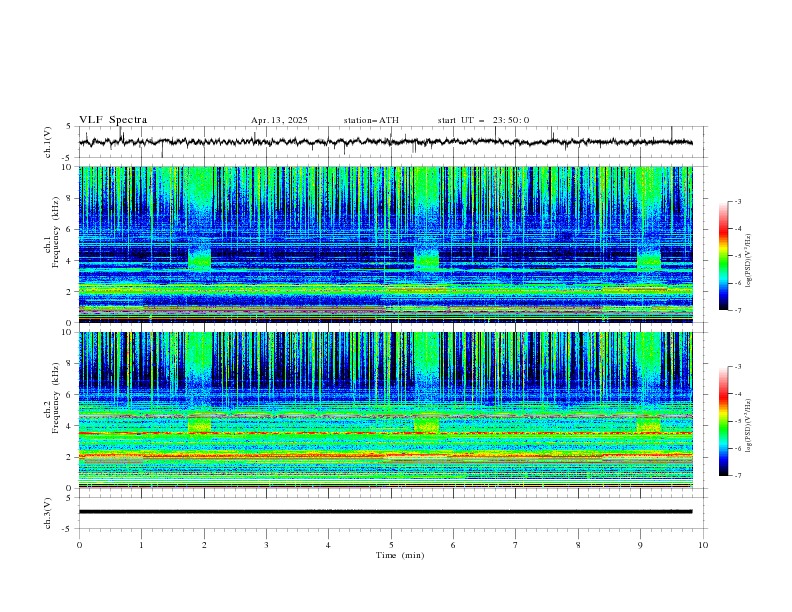Image resolution: width=792 pixels, height=612 pixels.
Task: Click the "-5" tick on the ch.2 colorbar
Action: tap(737, 421)
